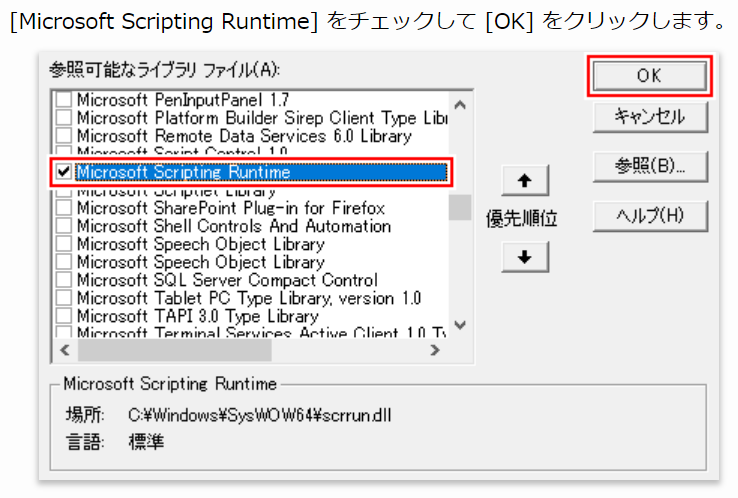
Task: Click the OK button
Action: [x=649, y=76]
